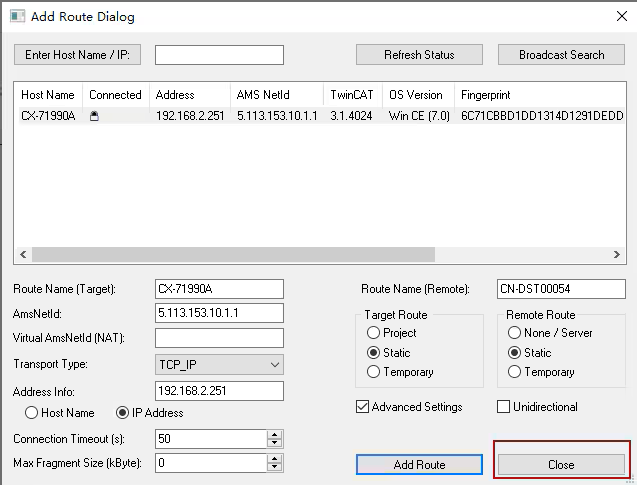Select Project under Target Route
The height and width of the screenshot is (485, 637).
pyautogui.click(x=373, y=333)
